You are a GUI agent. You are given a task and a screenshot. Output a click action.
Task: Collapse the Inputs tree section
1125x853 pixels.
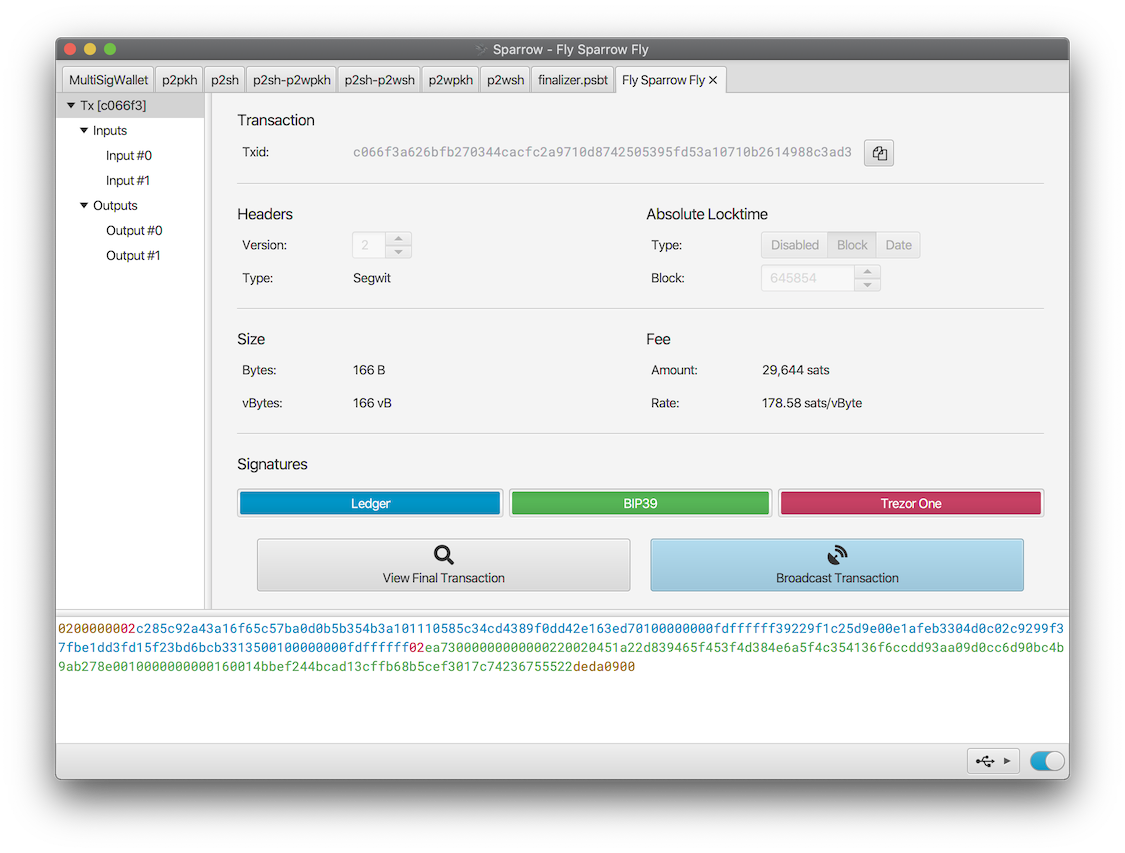(x=84, y=131)
